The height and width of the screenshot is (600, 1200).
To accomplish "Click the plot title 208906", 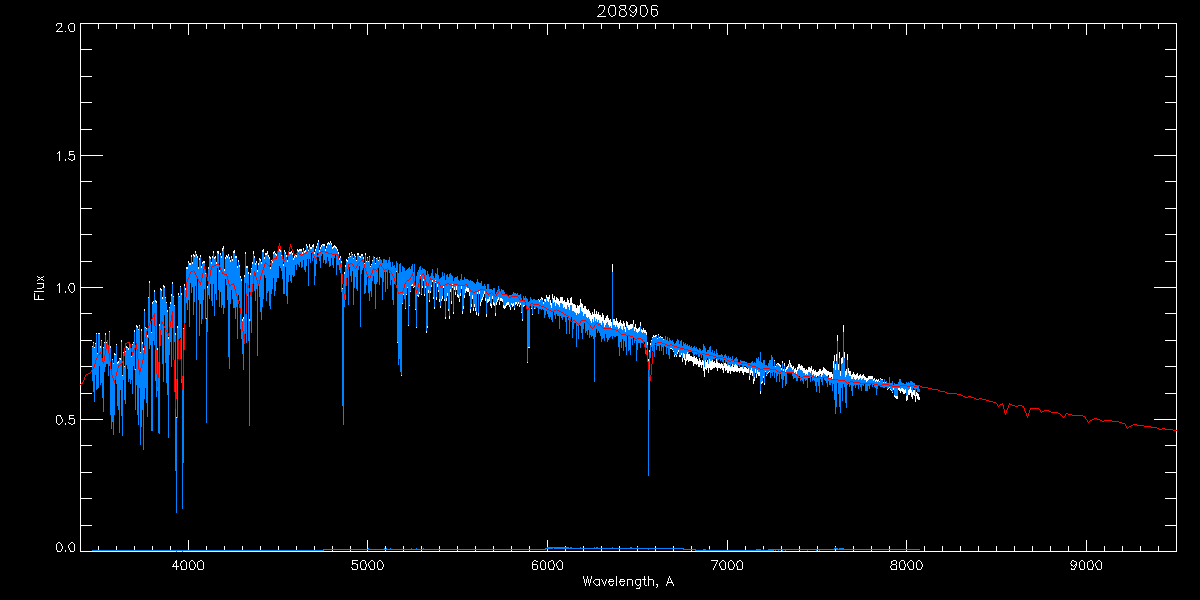I will point(628,11).
